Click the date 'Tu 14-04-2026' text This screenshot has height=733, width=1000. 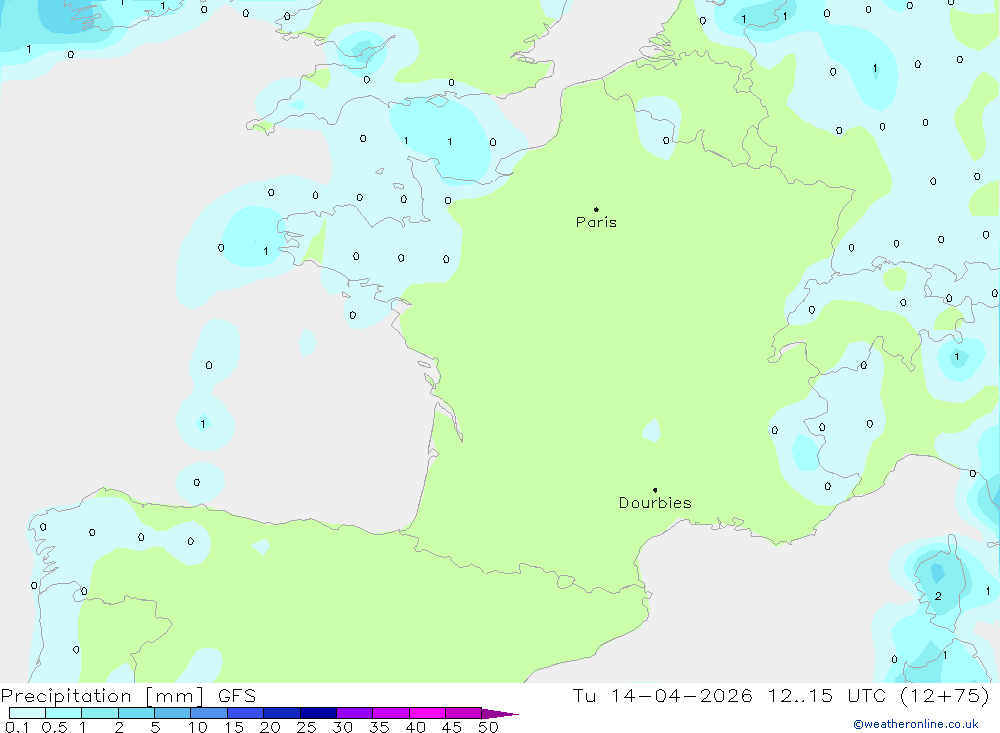click(x=662, y=696)
